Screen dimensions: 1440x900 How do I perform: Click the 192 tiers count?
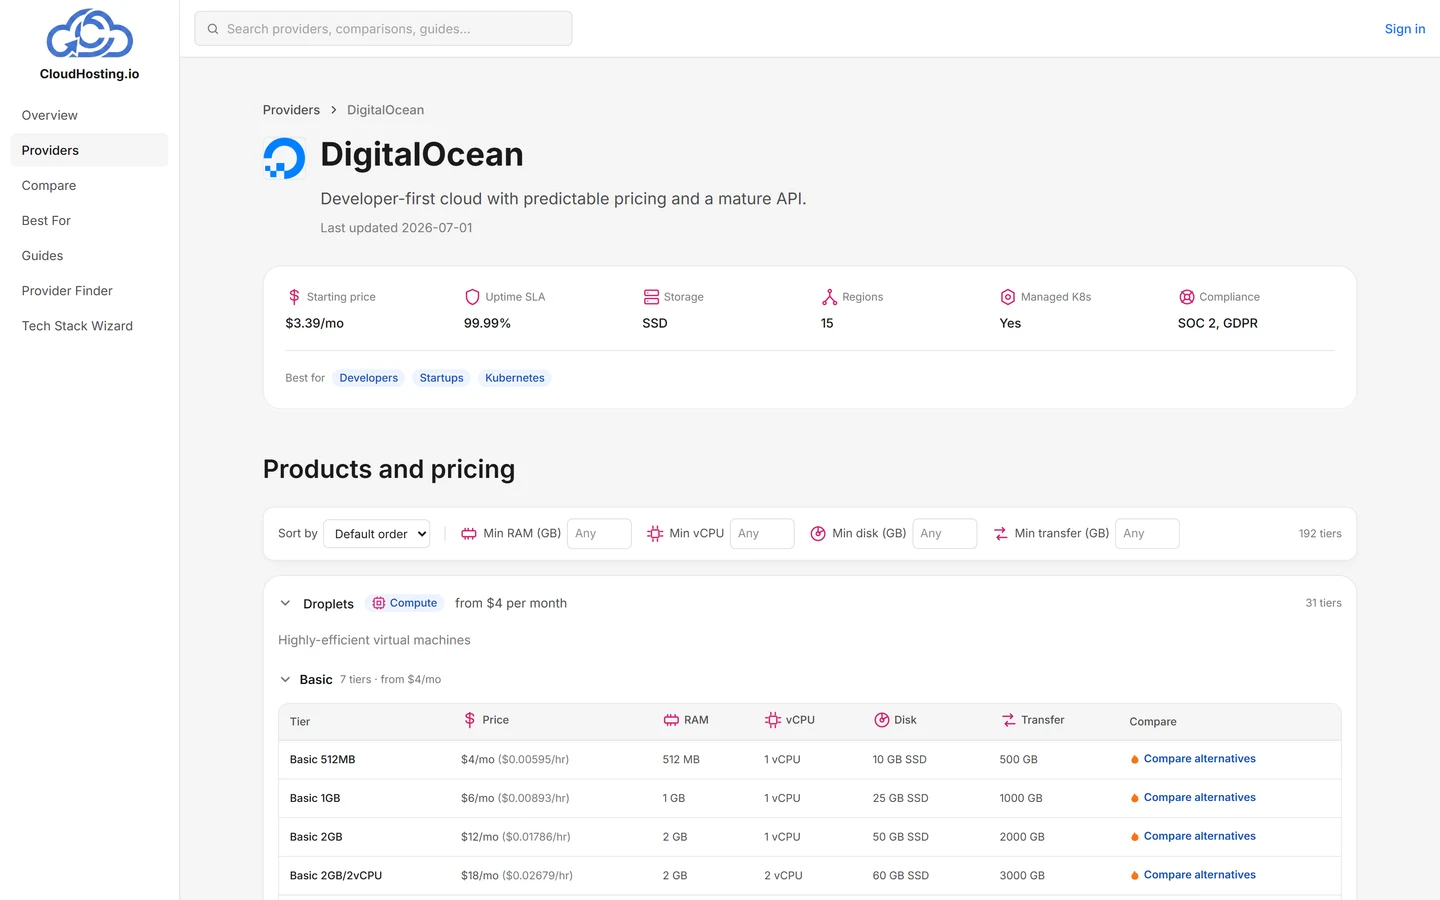pos(1320,534)
